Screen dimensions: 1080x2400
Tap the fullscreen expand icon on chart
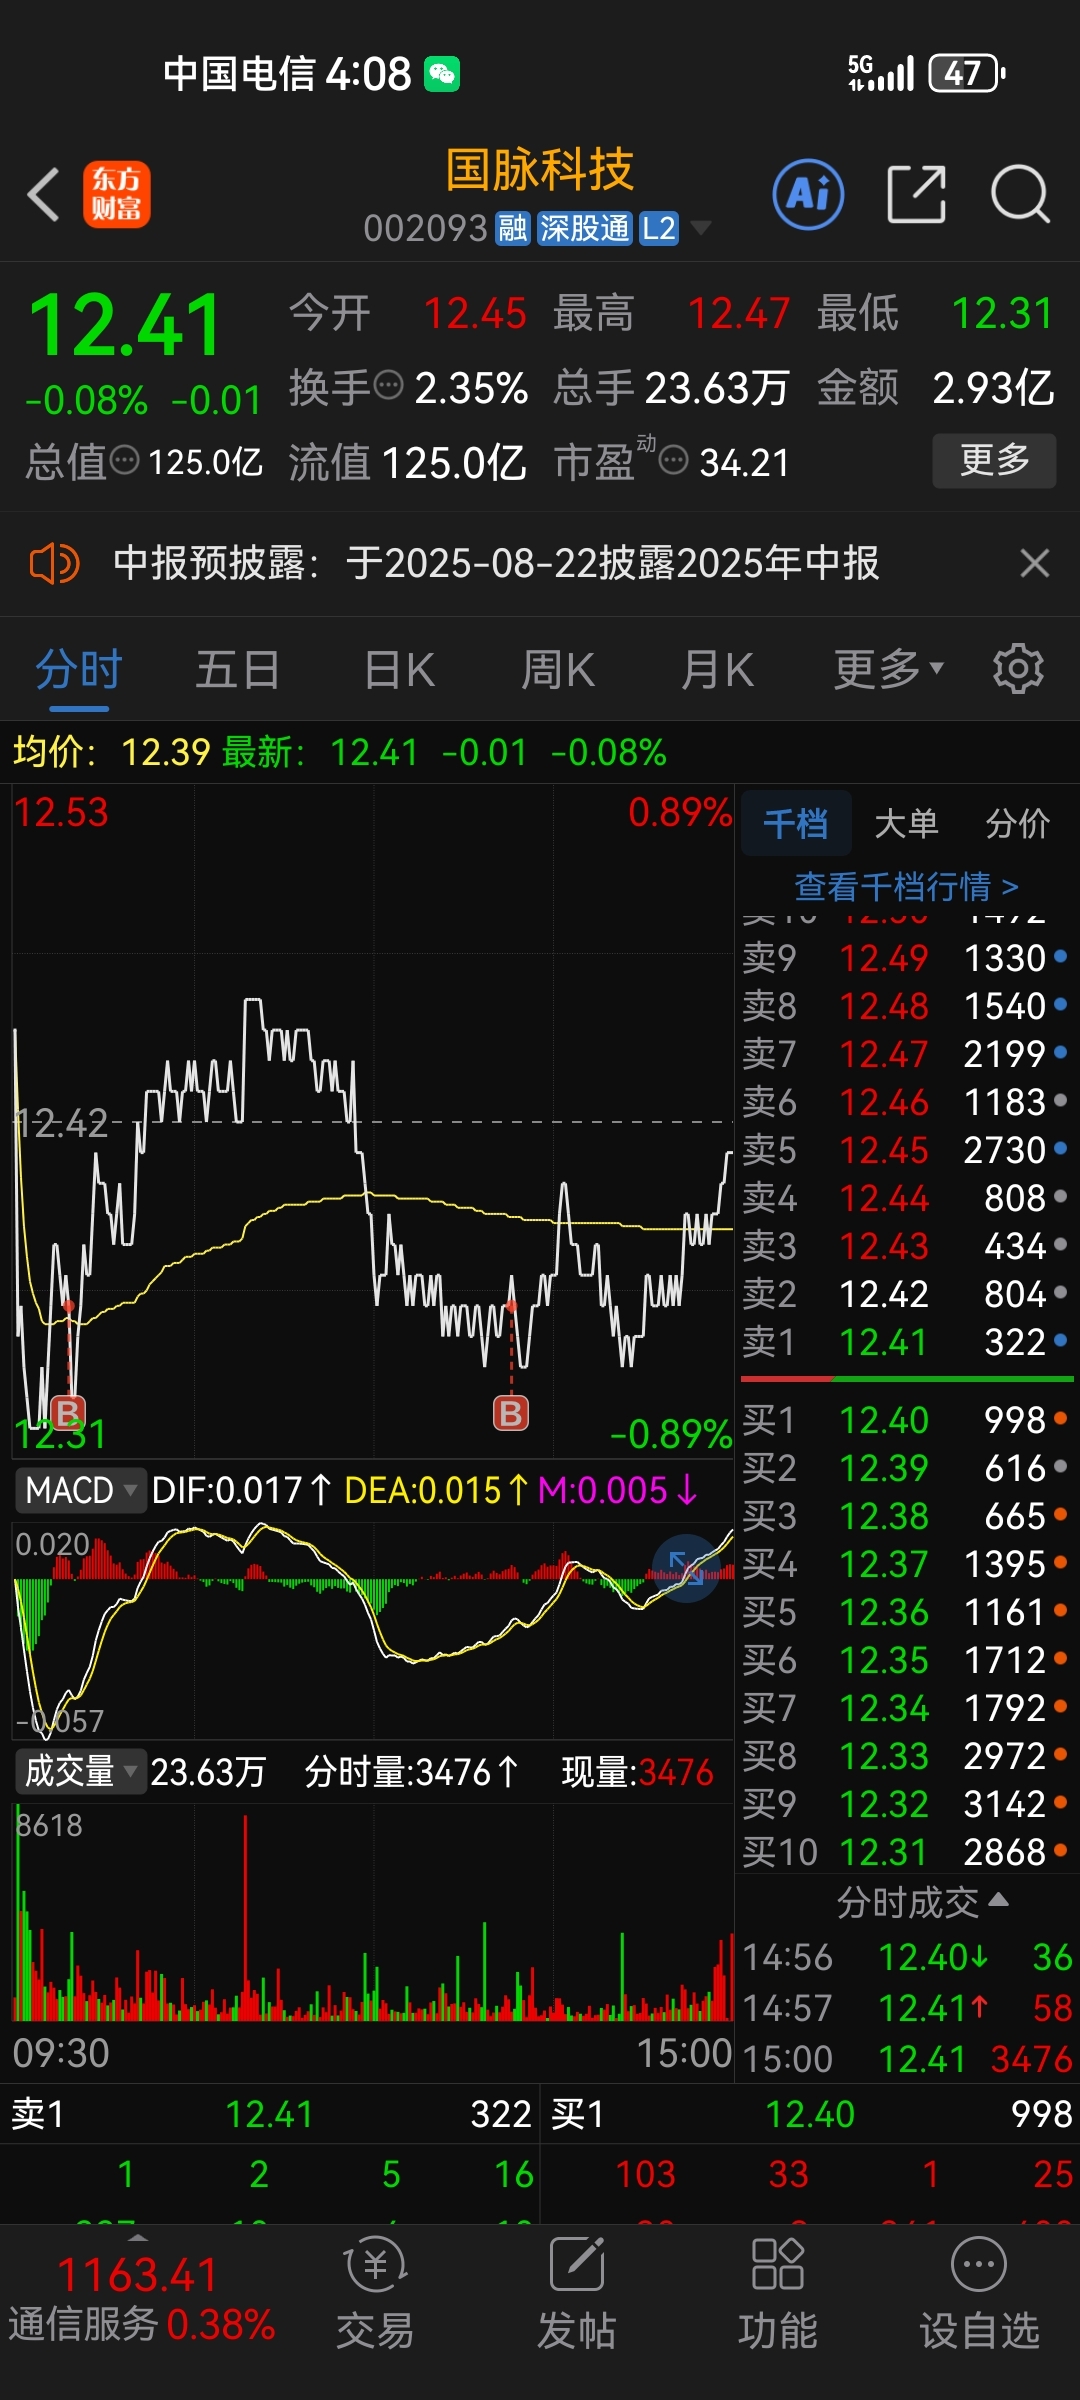point(686,1568)
